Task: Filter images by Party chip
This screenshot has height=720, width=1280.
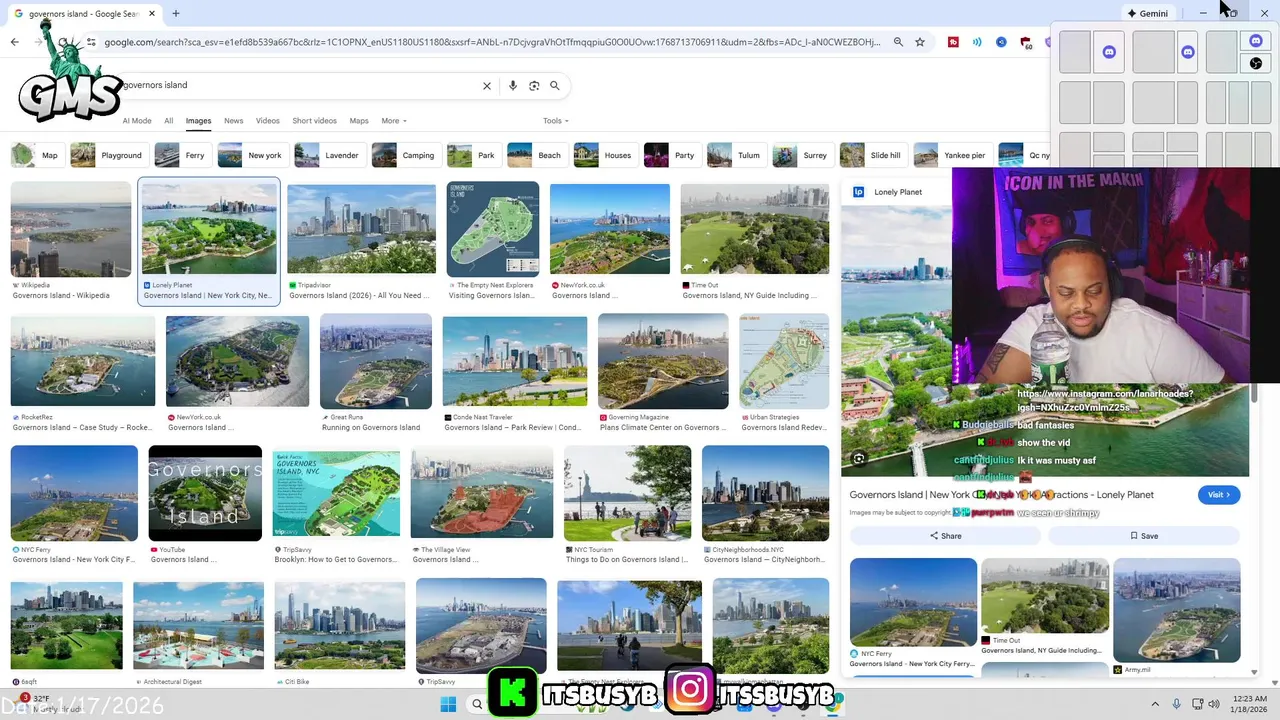Action: click(671, 155)
